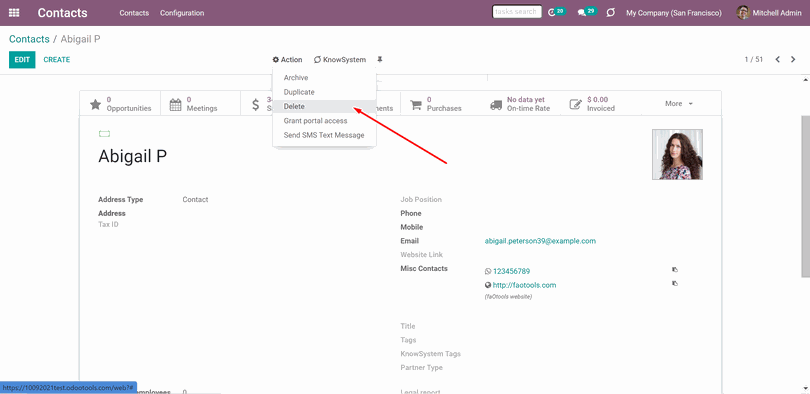
Task: Focus the tasks search input field
Action: point(517,12)
